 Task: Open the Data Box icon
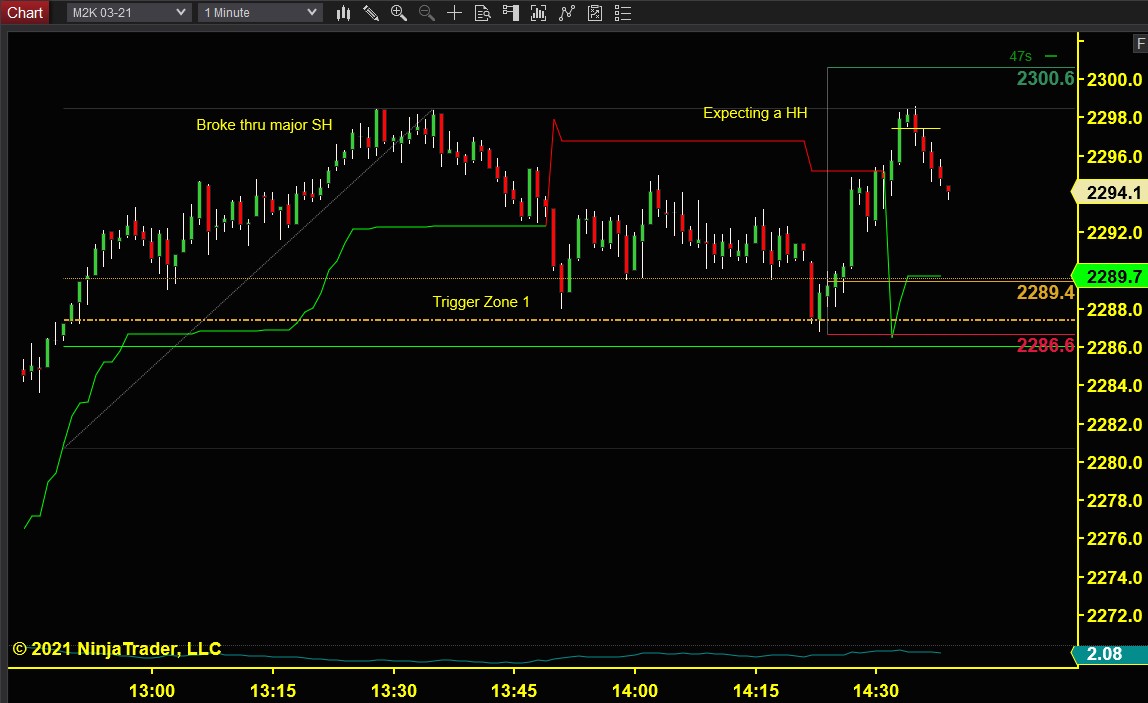482,12
